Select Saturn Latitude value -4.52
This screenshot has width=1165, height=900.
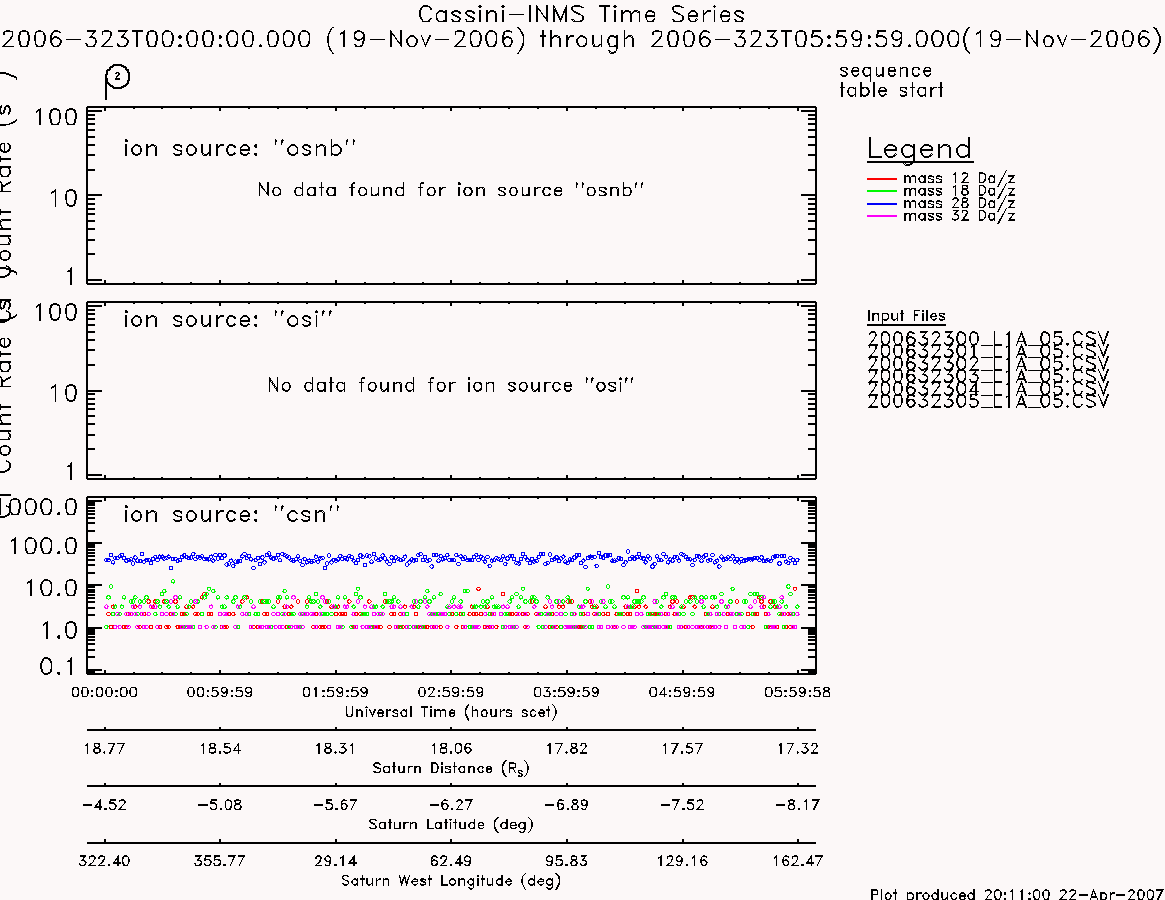pos(104,805)
